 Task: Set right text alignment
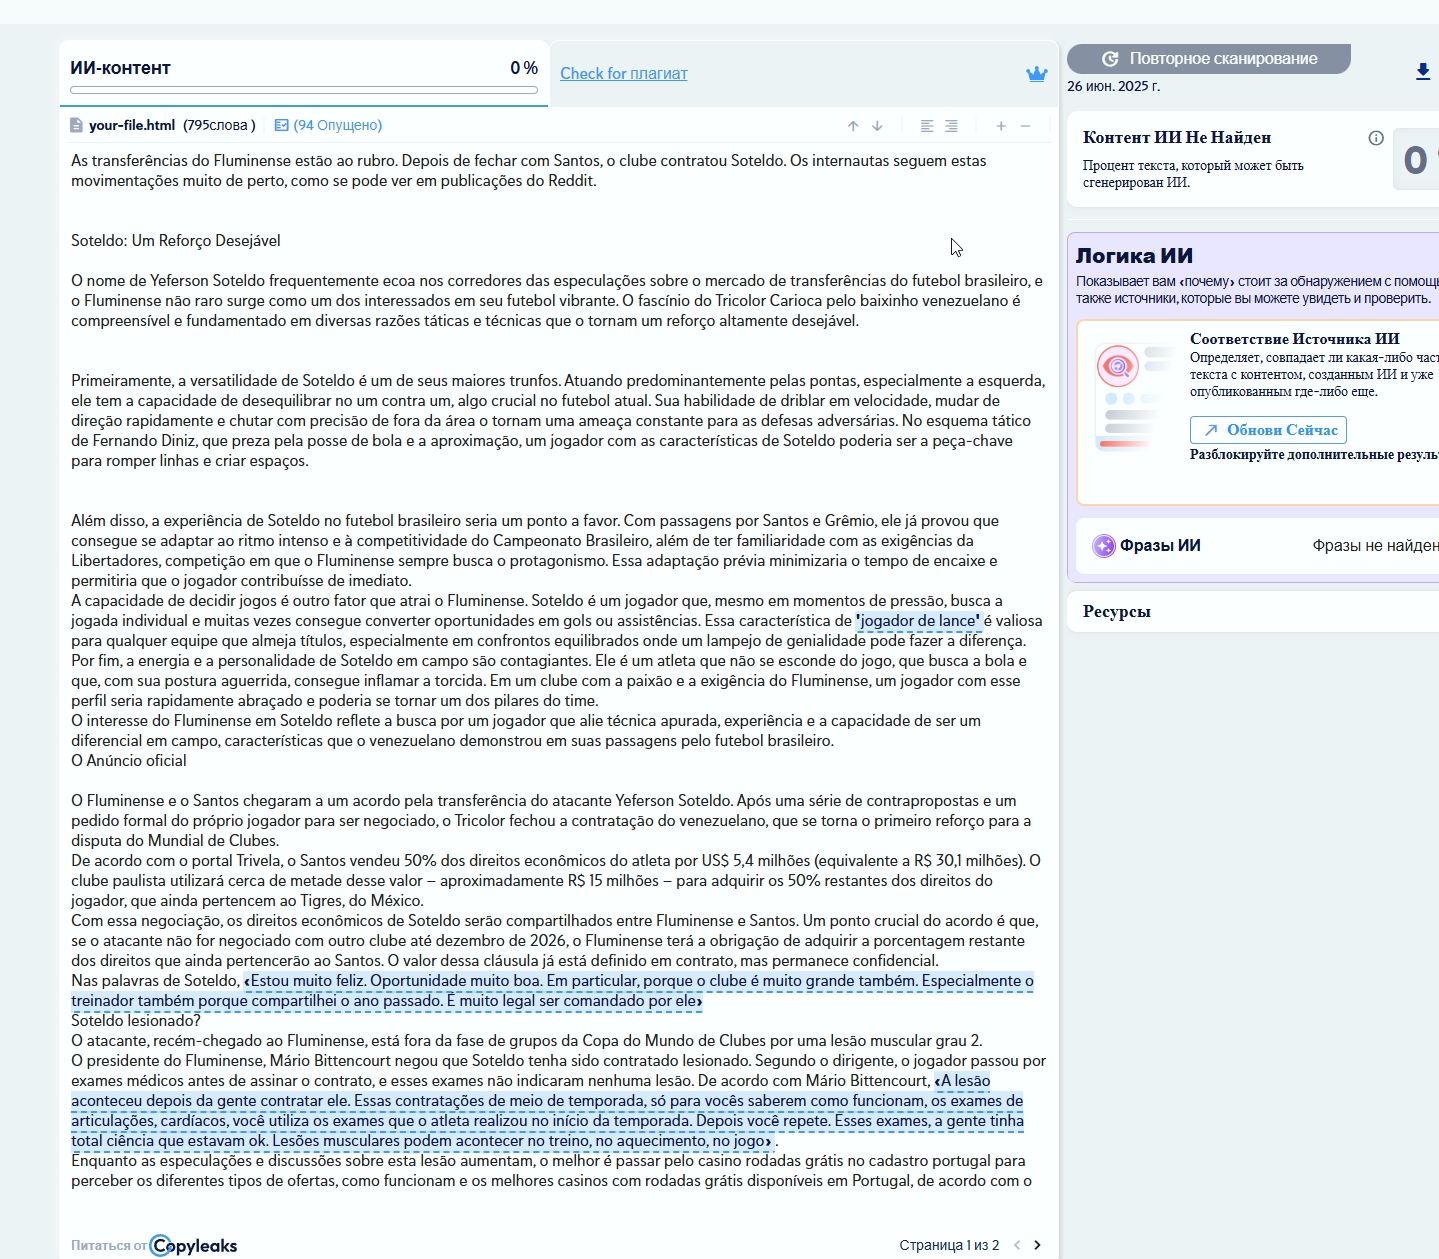(x=951, y=126)
